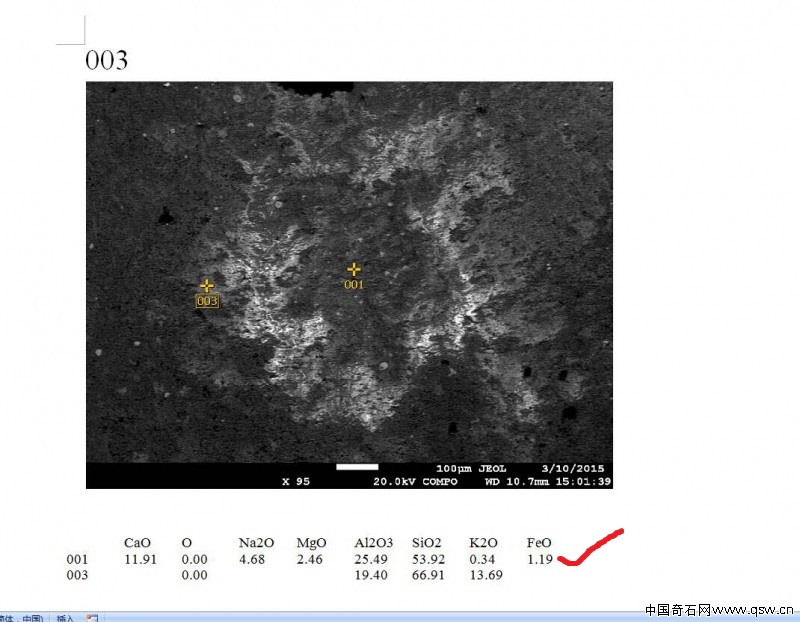Viewport: 800px width, 622px height.
Task: Click the 100µm scale label
Action: point(454,468)
